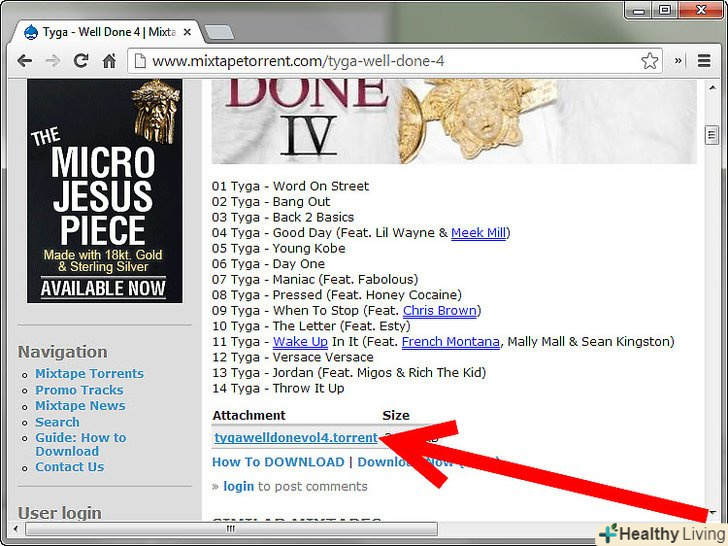Click the vertical scrollbar up arrow
Viewport: 728px width, 546px height.
point(712,88)
